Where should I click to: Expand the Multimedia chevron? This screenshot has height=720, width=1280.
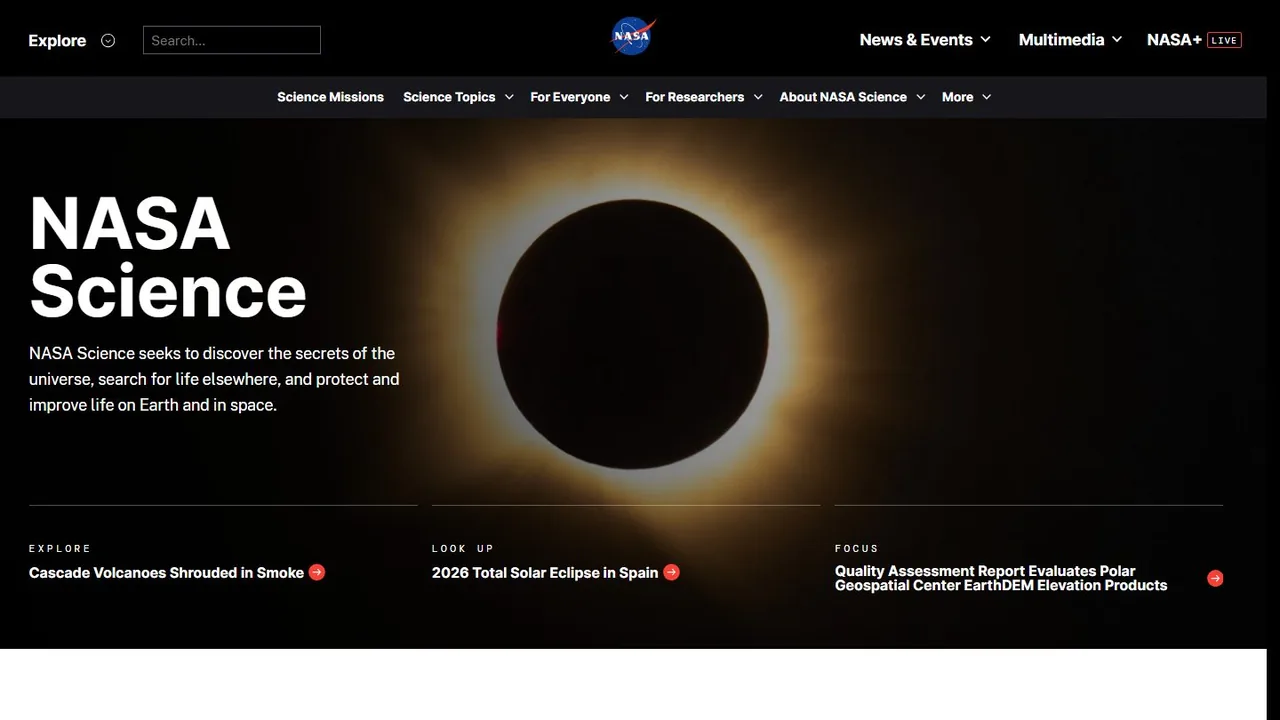click(1117, 40)
